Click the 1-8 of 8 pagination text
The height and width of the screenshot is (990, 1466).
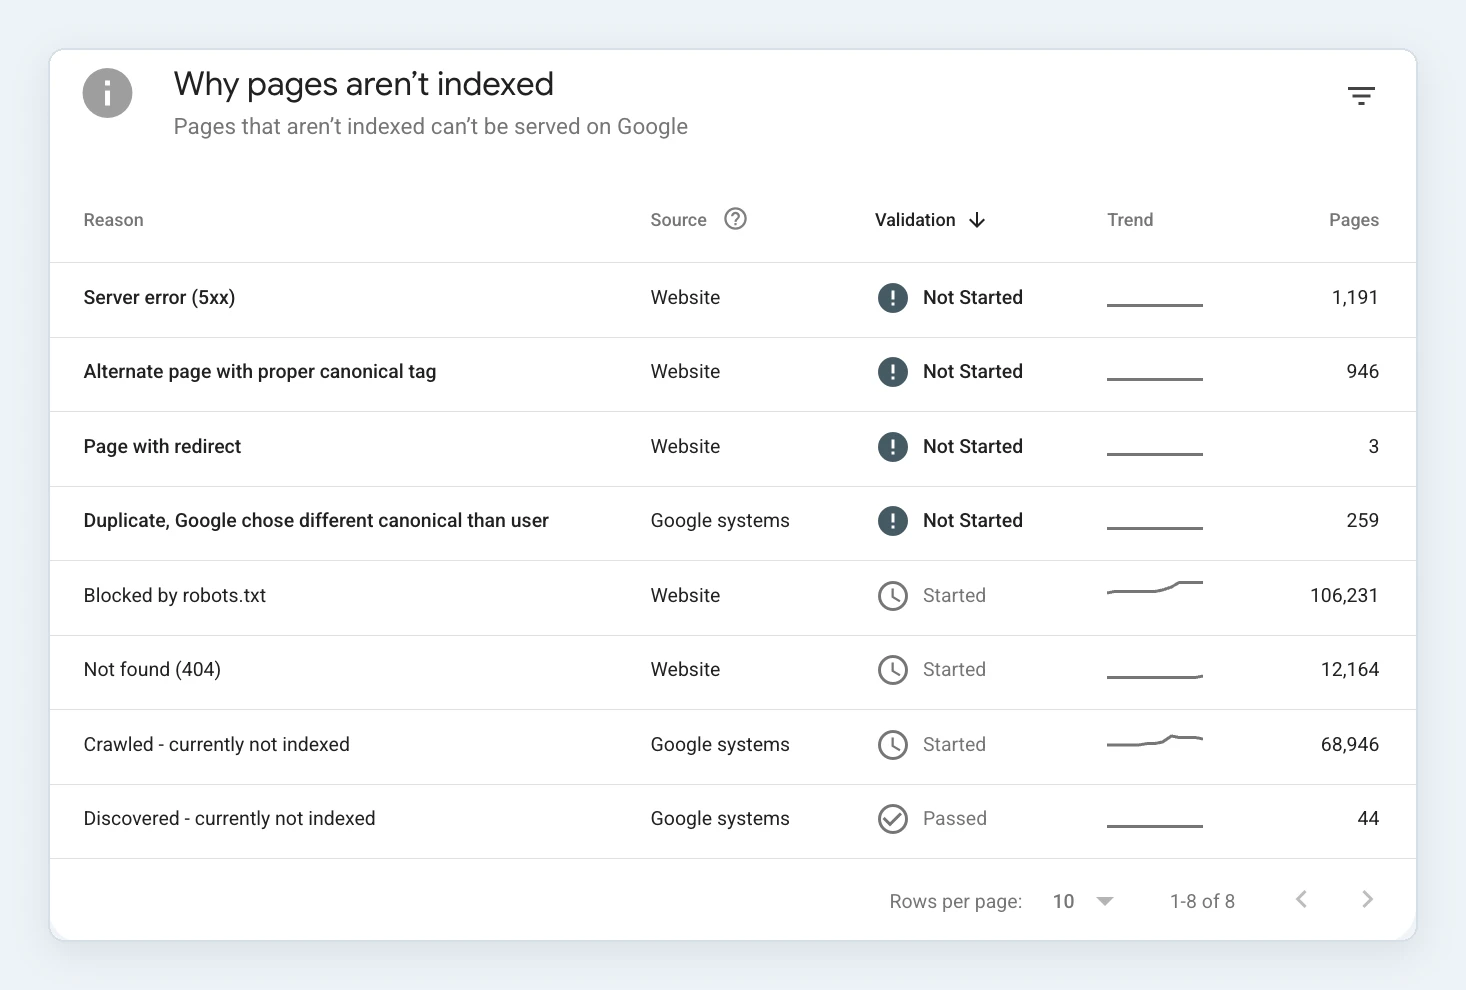point(1202,901)
